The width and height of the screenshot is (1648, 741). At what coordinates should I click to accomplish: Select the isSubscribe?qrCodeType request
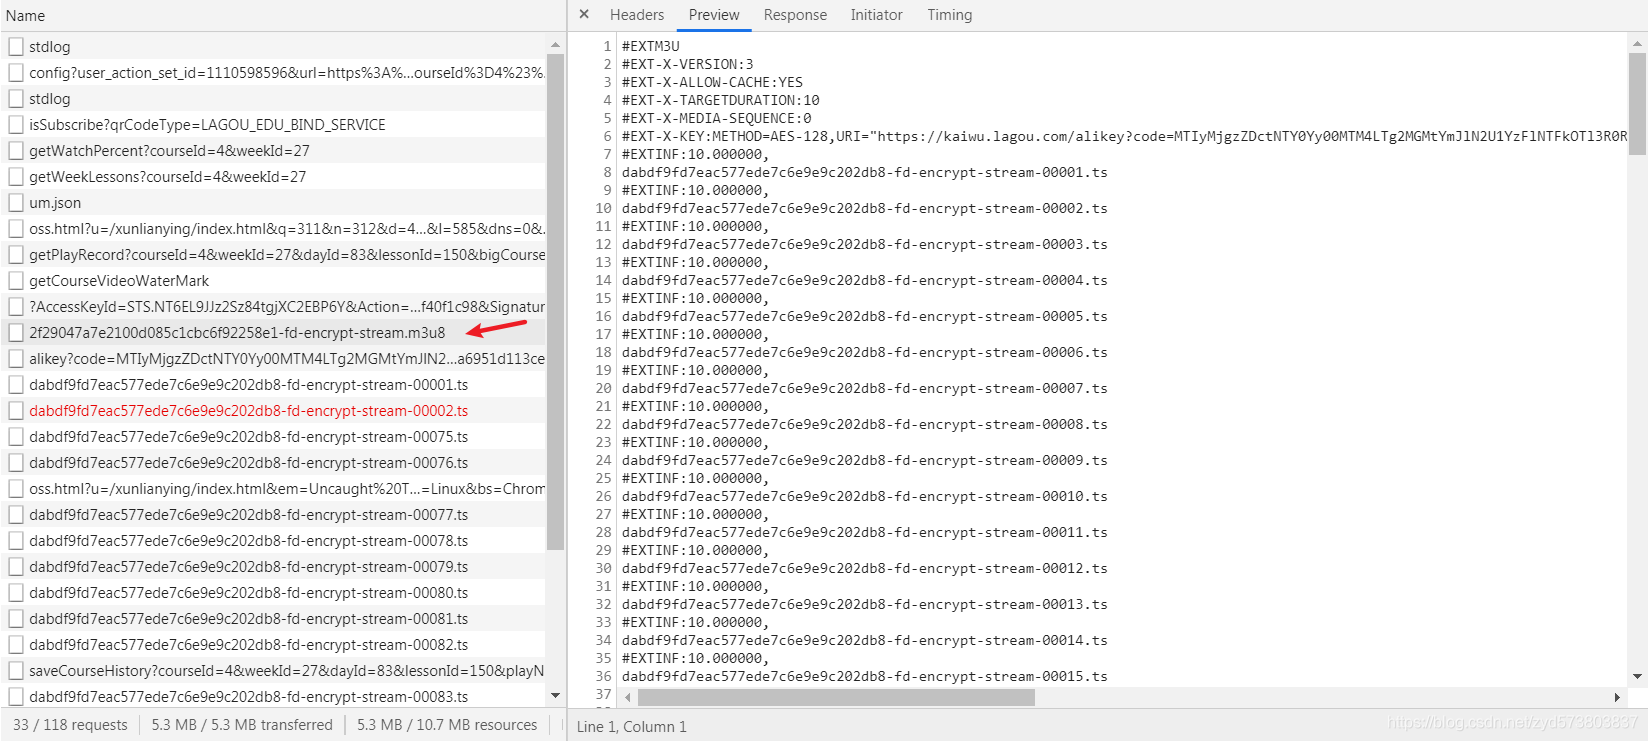point(273,125)
